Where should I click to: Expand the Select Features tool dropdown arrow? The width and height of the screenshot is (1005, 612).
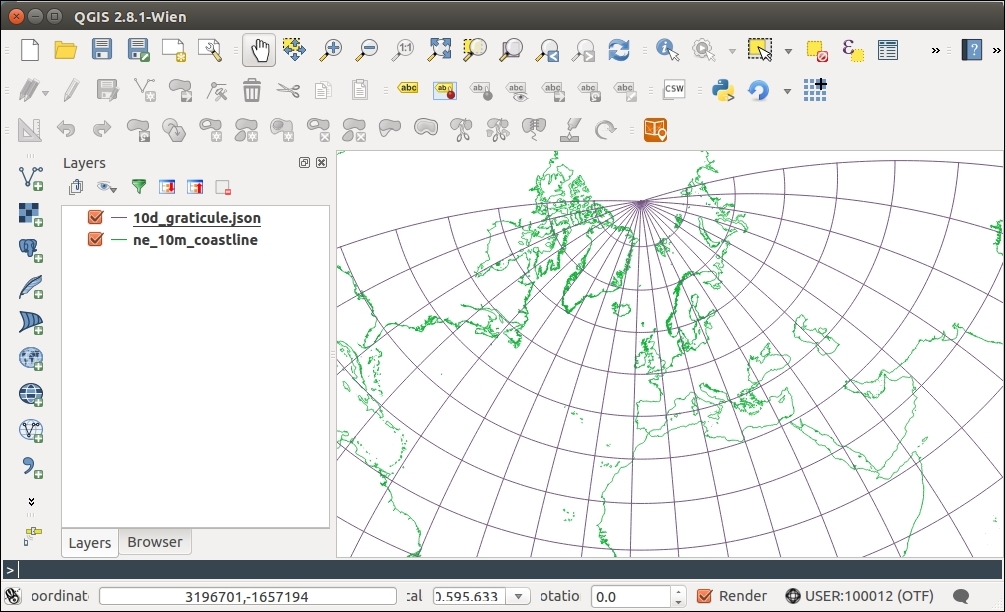click(x=788, y=50)
